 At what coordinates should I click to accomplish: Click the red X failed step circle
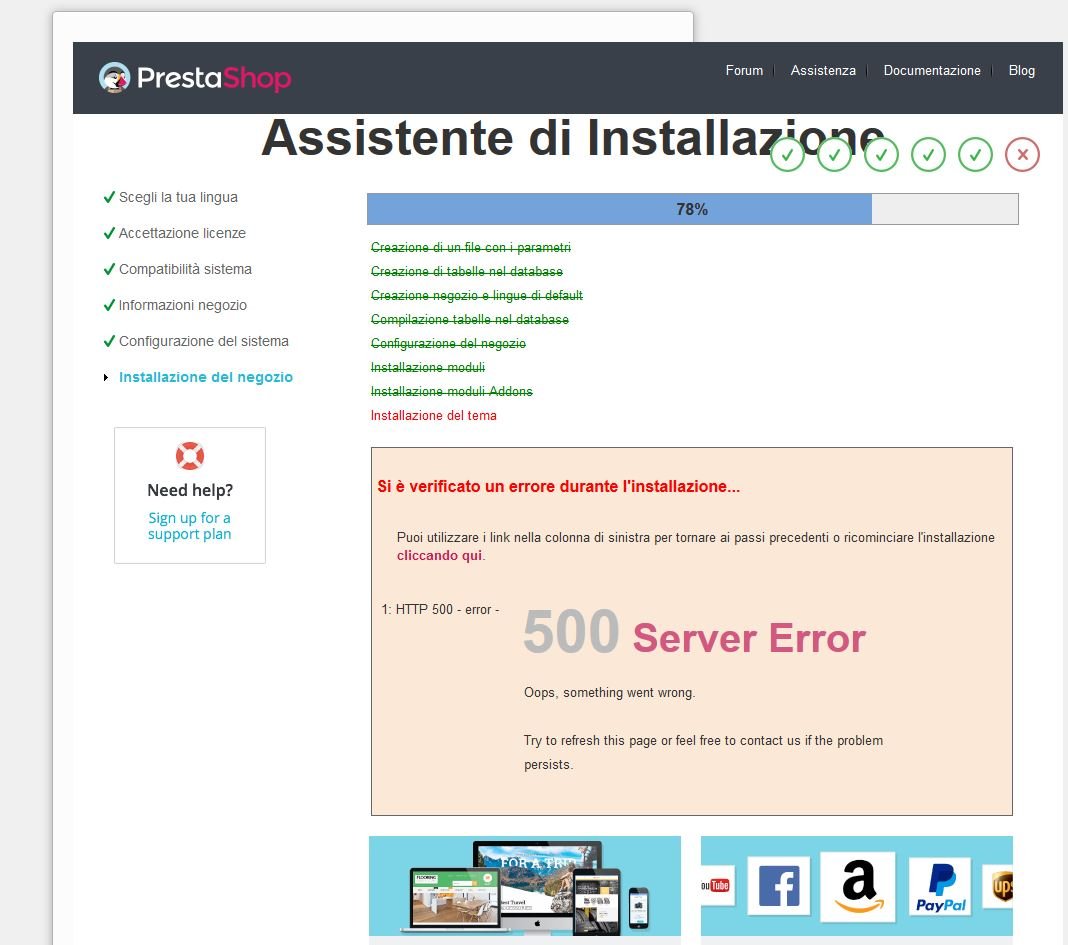click(x=1022, y=155)
